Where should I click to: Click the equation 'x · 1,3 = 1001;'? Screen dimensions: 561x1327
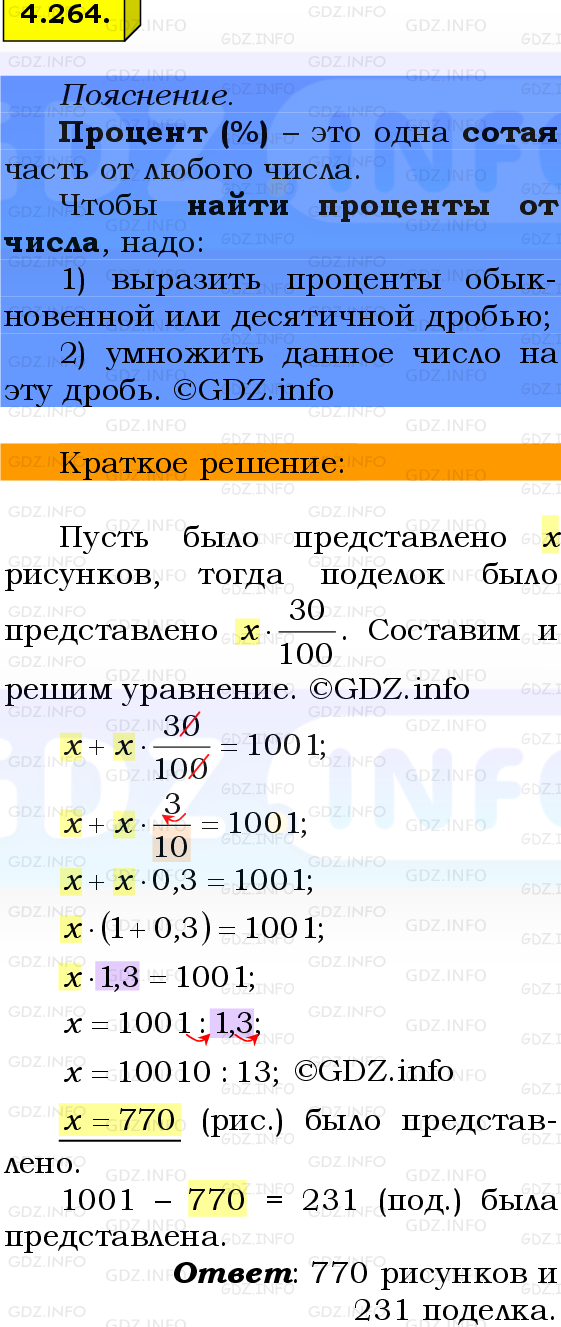point(157,978)
